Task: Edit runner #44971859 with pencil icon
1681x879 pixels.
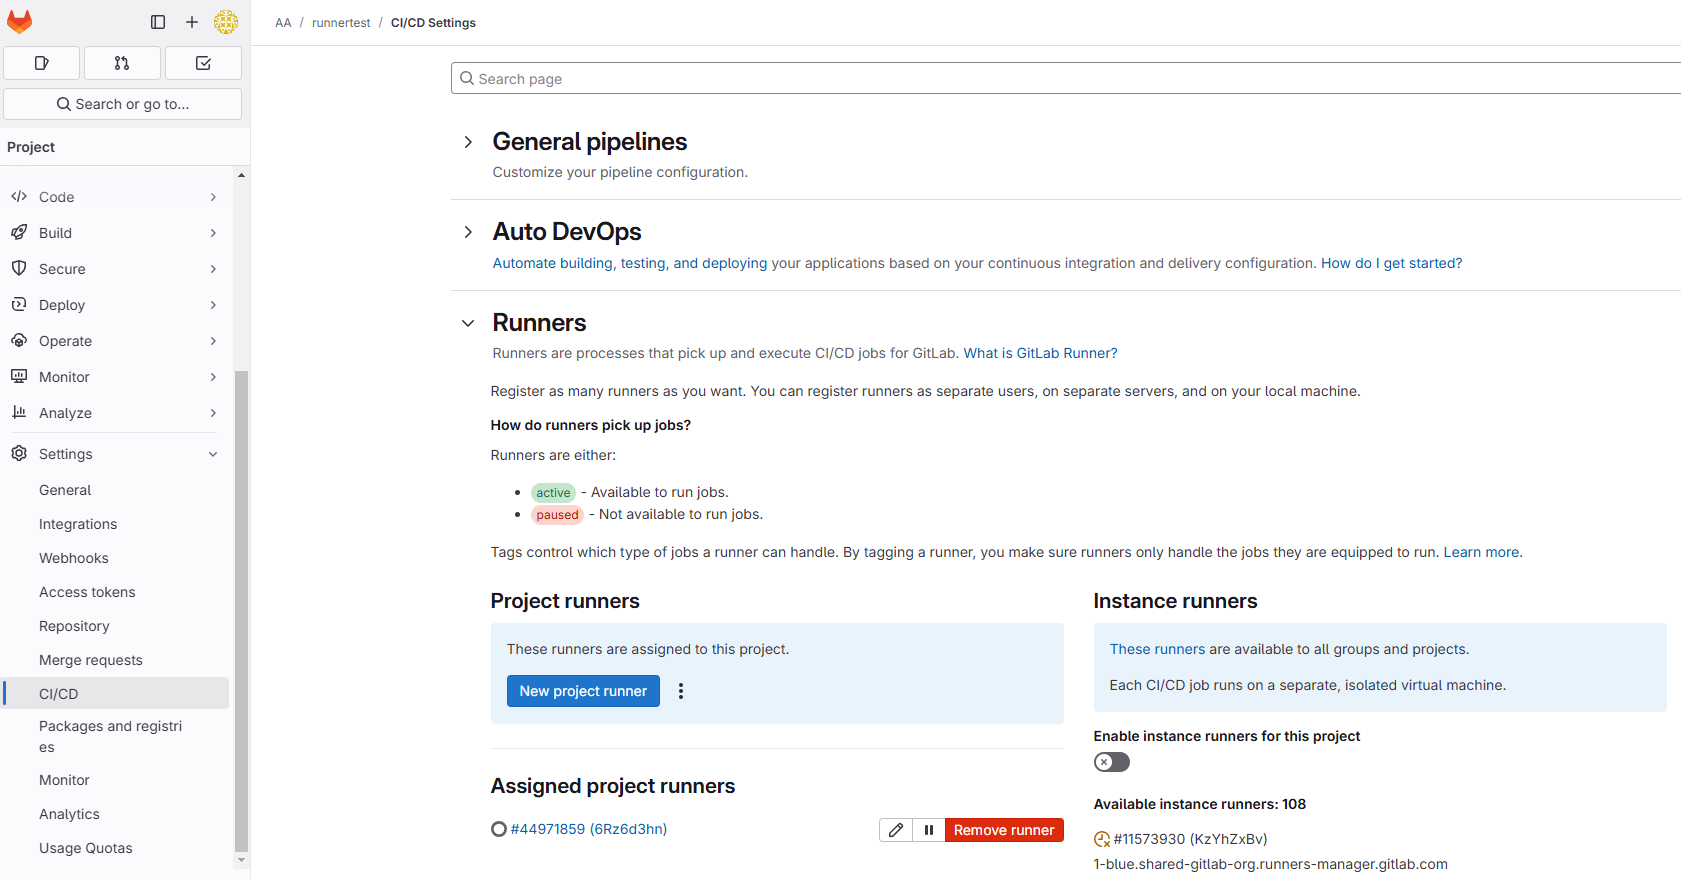Action: (x=896, y=830)
